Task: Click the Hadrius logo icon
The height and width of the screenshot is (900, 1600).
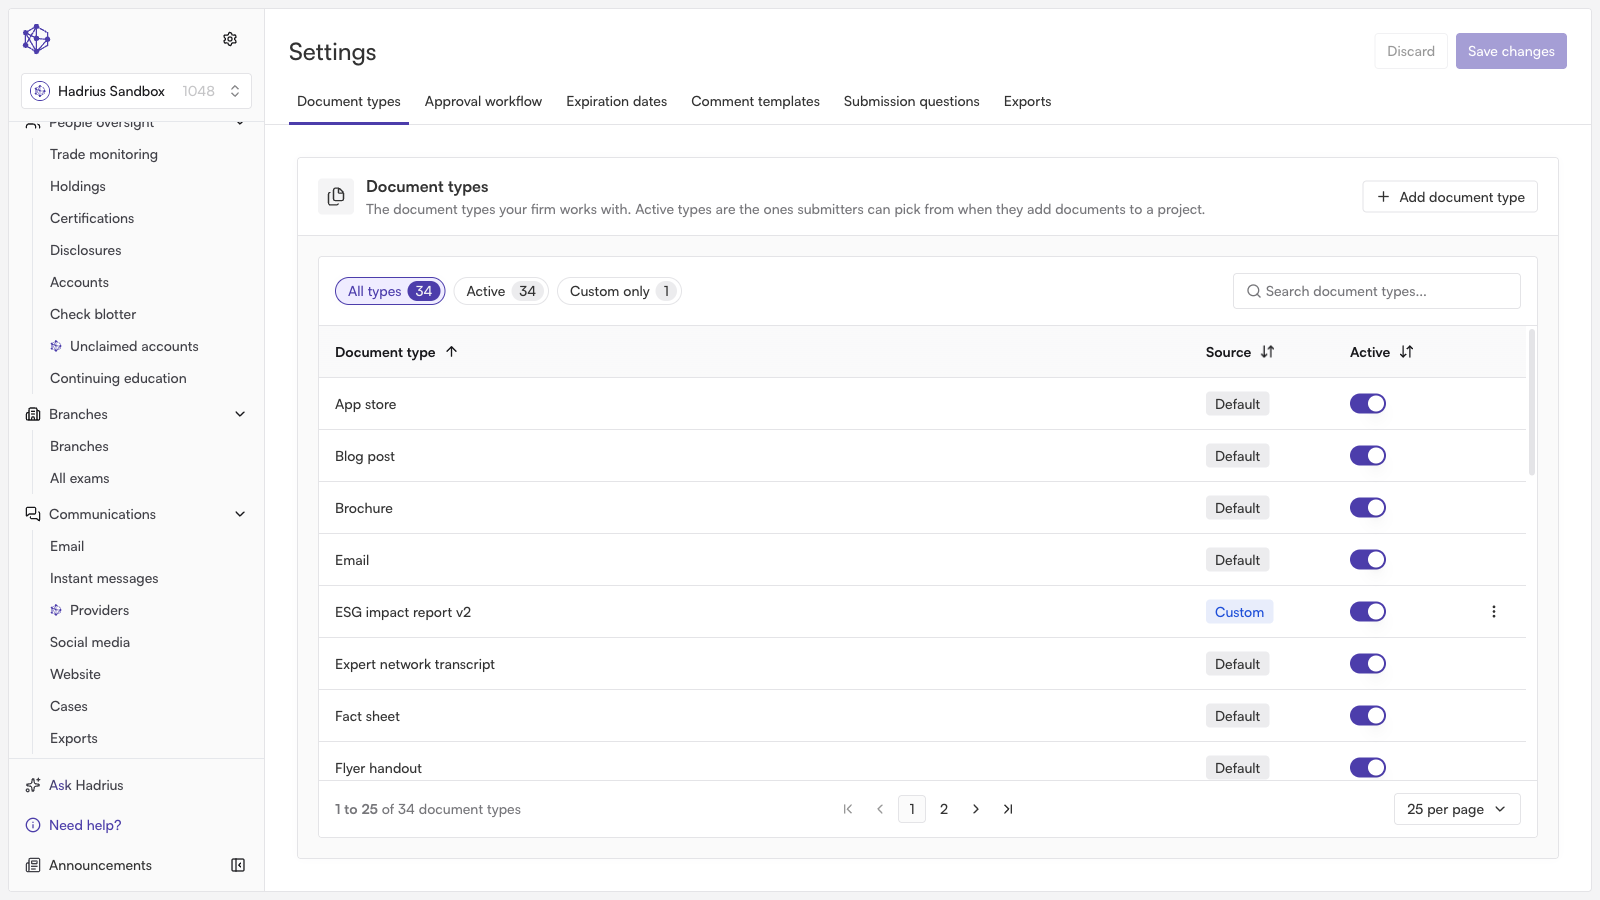Action: coord(36,39)
